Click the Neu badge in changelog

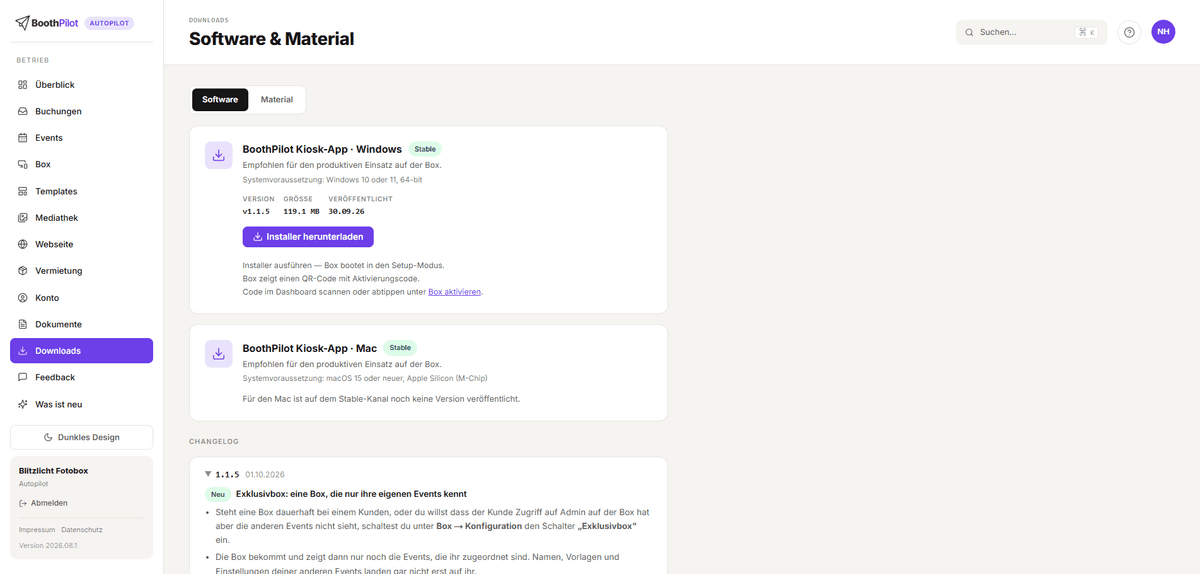(x=218, y=494)
